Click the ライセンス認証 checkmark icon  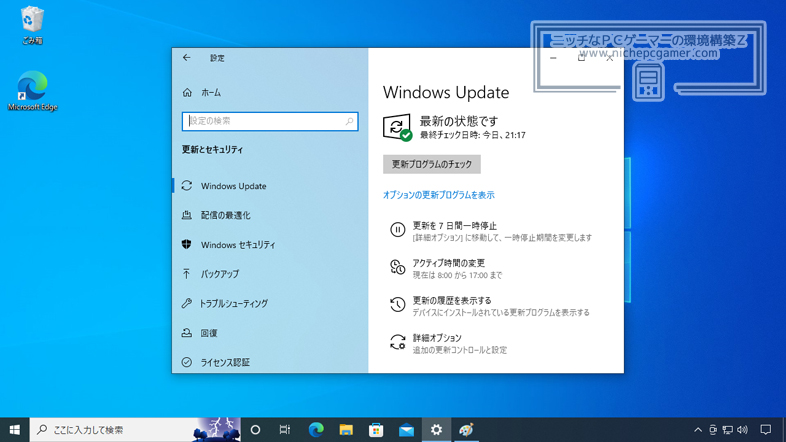coord(186,362)
